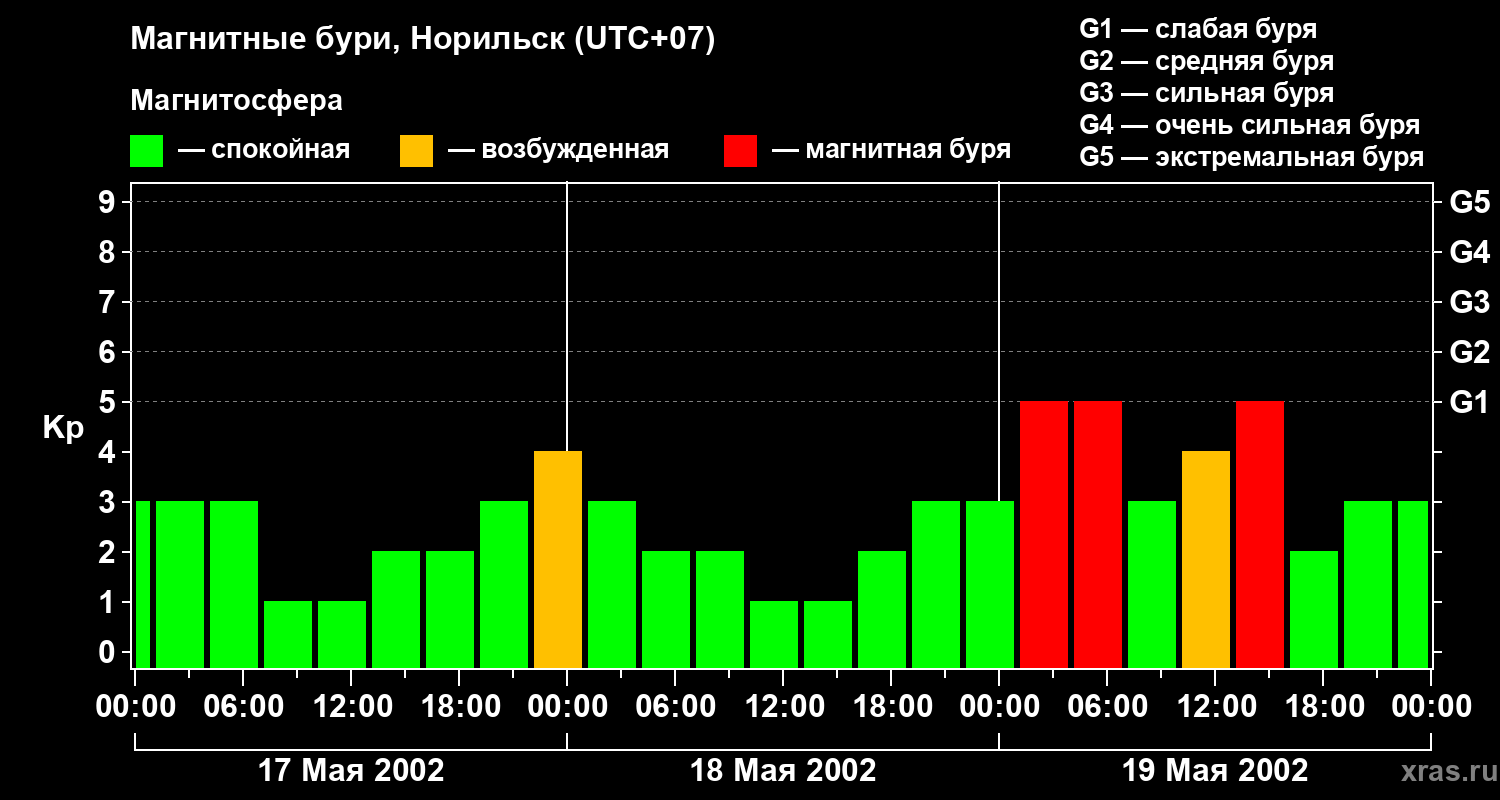Click the '17 Мая 2002' date label

point(351,771)
